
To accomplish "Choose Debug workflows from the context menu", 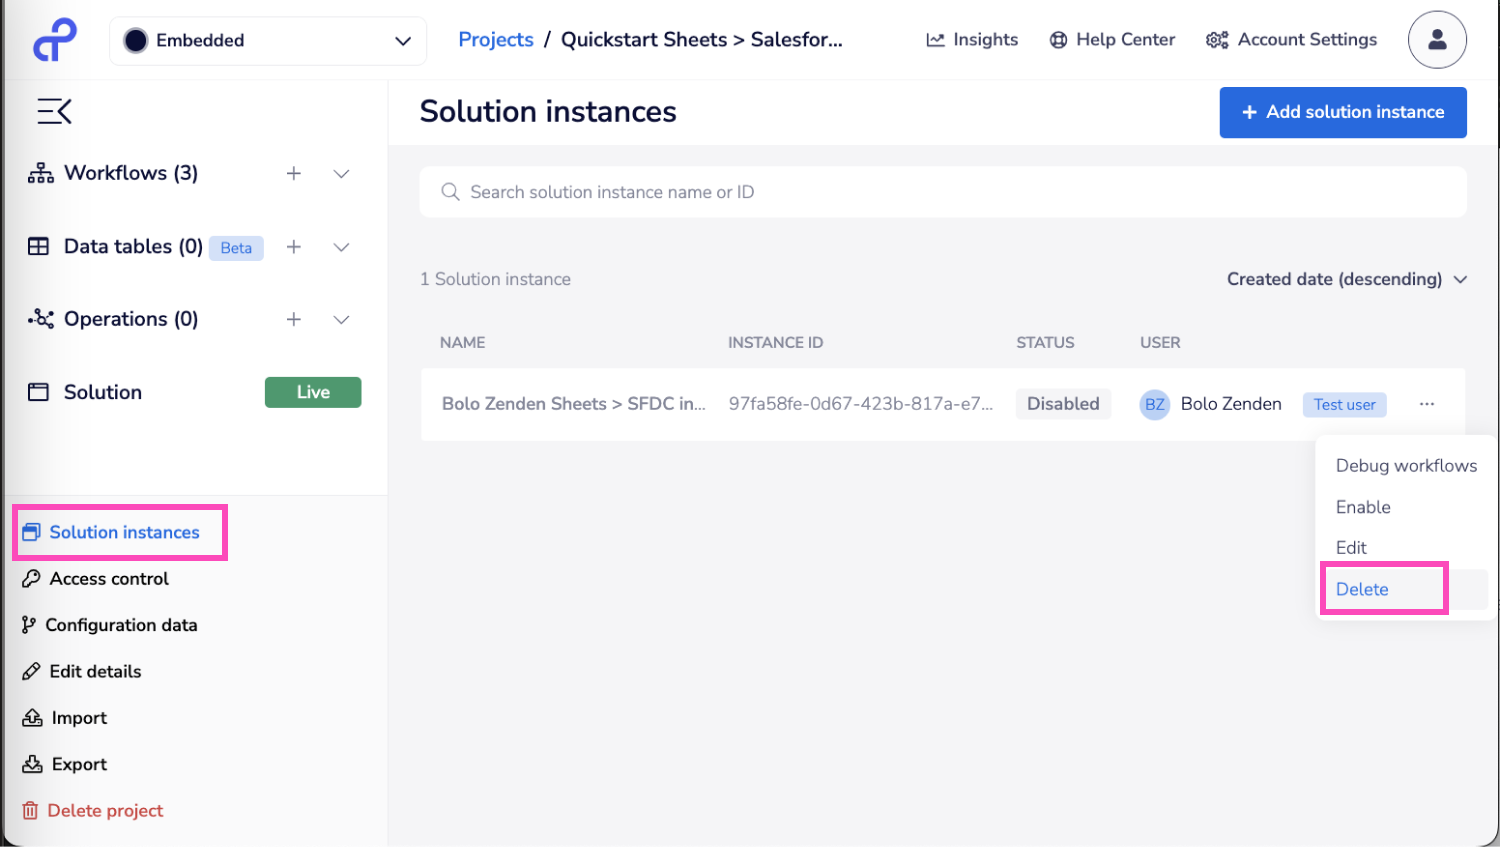I will click(1406, 465).
